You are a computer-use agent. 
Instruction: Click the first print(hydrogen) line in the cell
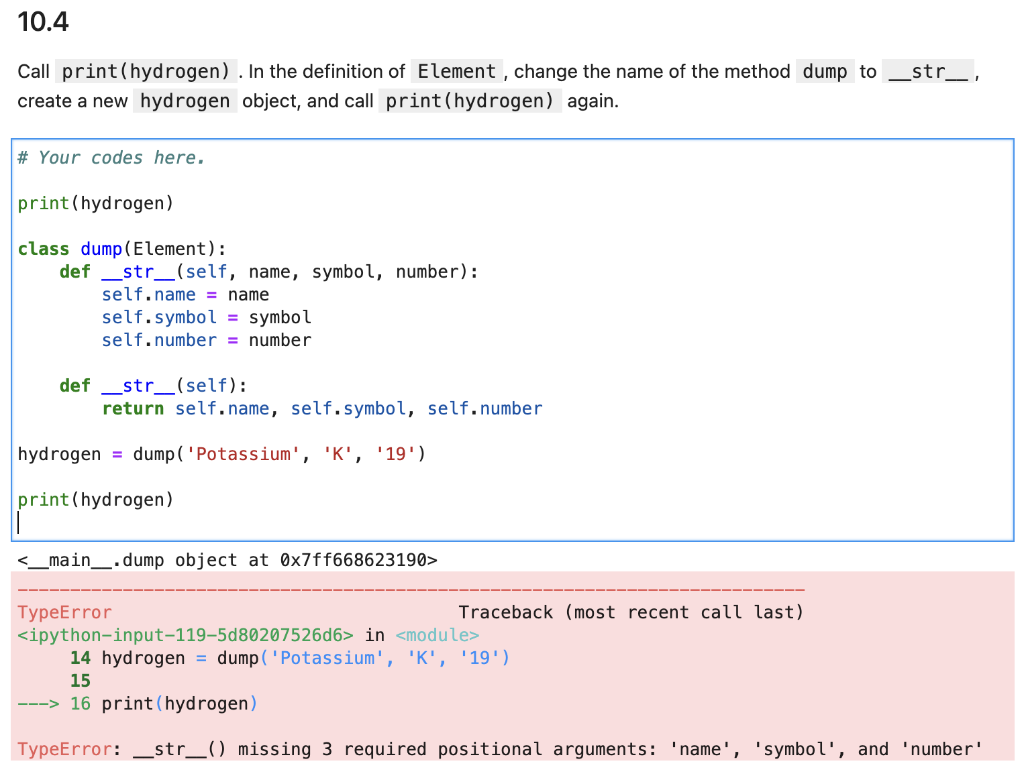tap(95, 203)
